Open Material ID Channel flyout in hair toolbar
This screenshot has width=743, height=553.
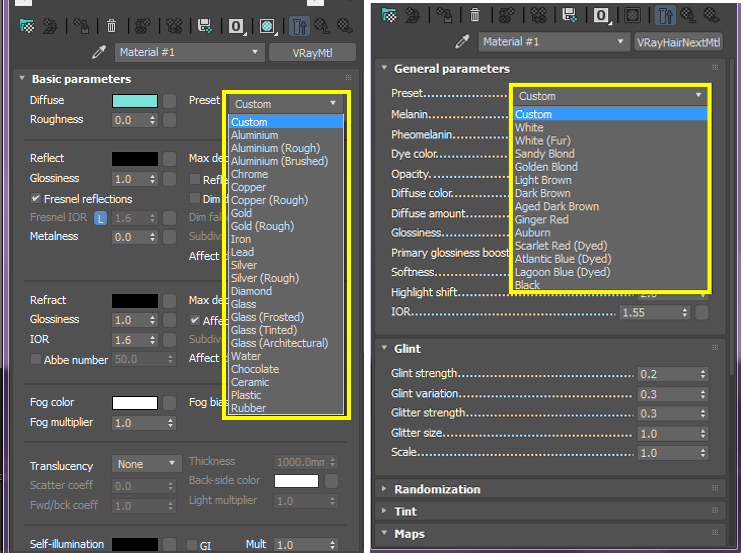tap(602, 15)
